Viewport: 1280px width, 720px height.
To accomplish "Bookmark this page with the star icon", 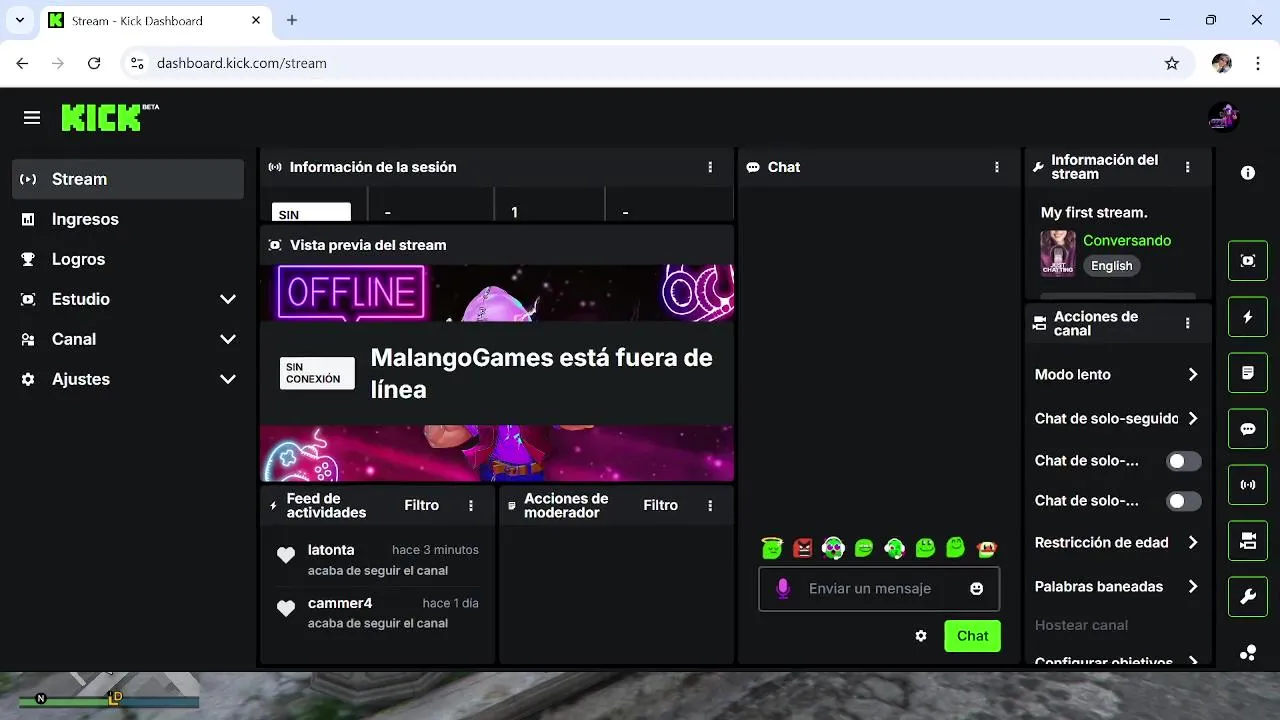I will (1172, 63).
